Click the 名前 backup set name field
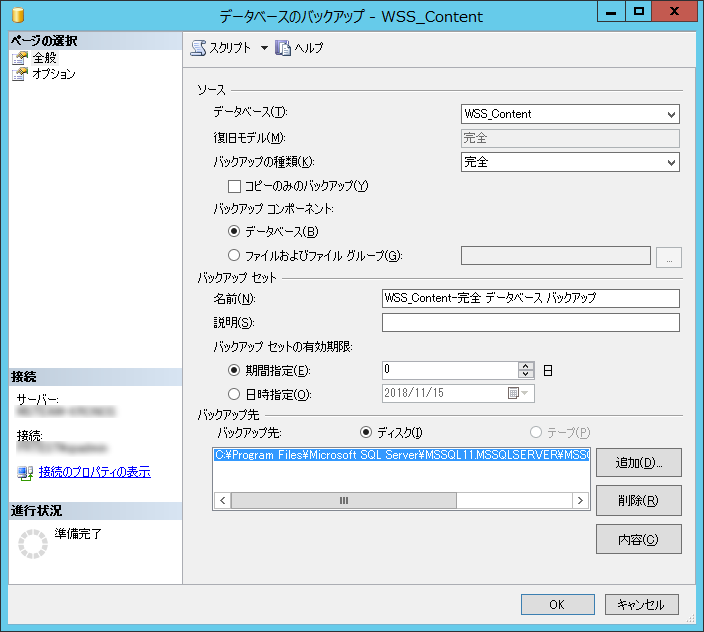 click(x=531, y=298)
